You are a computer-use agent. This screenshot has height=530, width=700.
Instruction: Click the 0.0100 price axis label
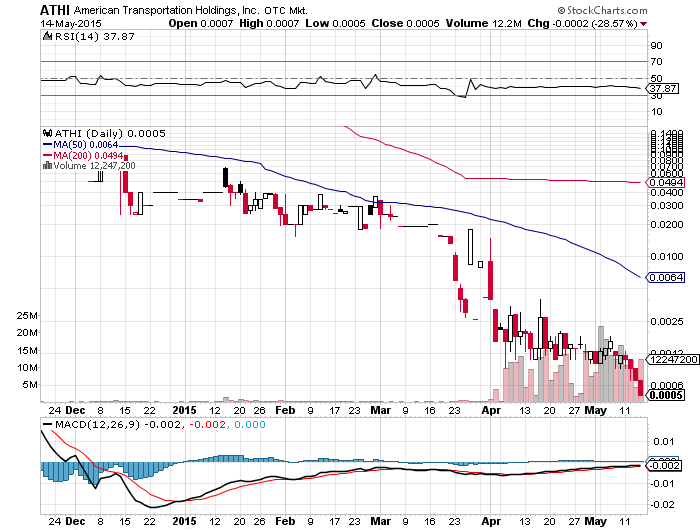click(667, 257)
